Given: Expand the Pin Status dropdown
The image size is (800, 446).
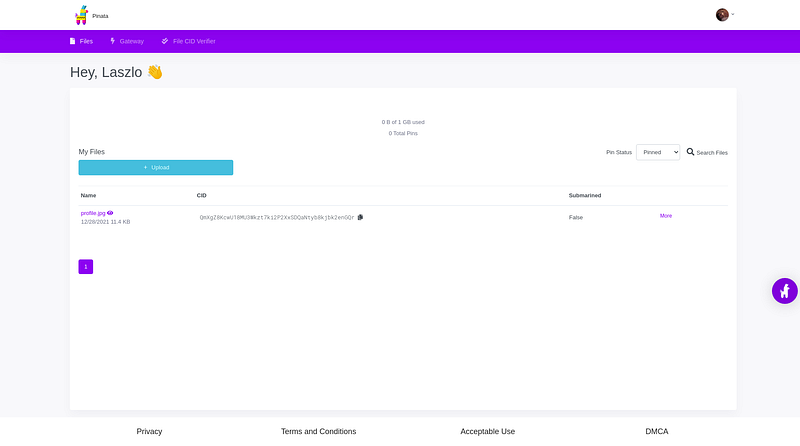Looking at the screenshot, I should click(x=657, y=152).
